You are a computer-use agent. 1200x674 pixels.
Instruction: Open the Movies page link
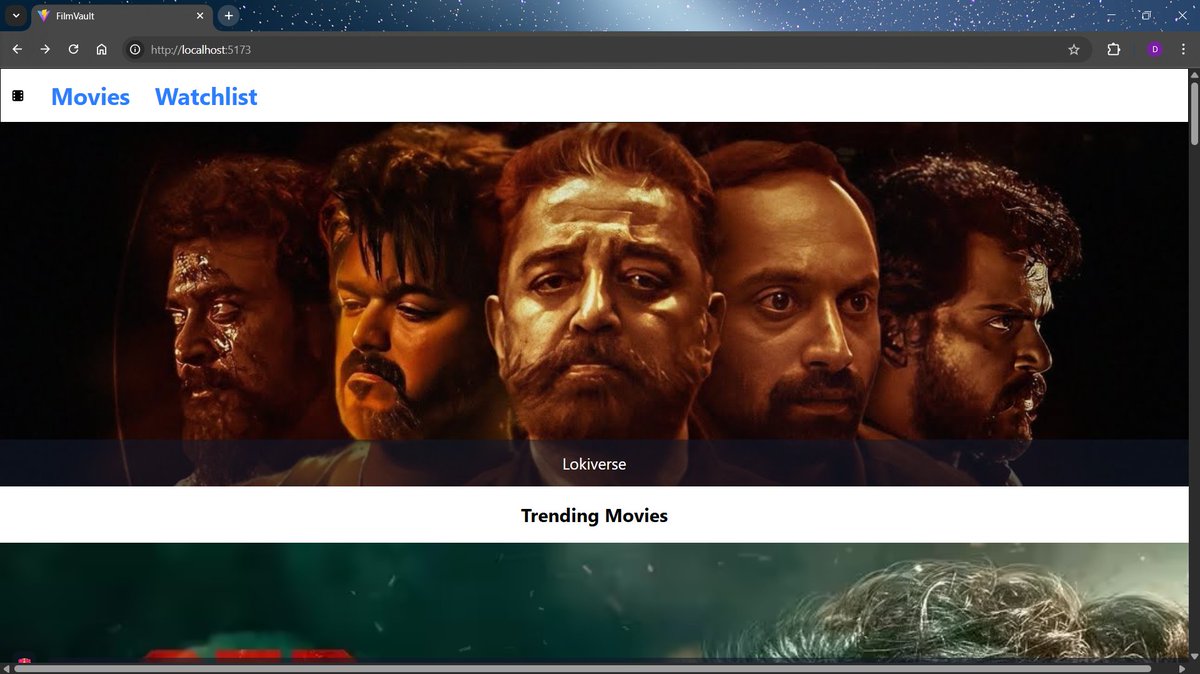click(x=90, y=97)
